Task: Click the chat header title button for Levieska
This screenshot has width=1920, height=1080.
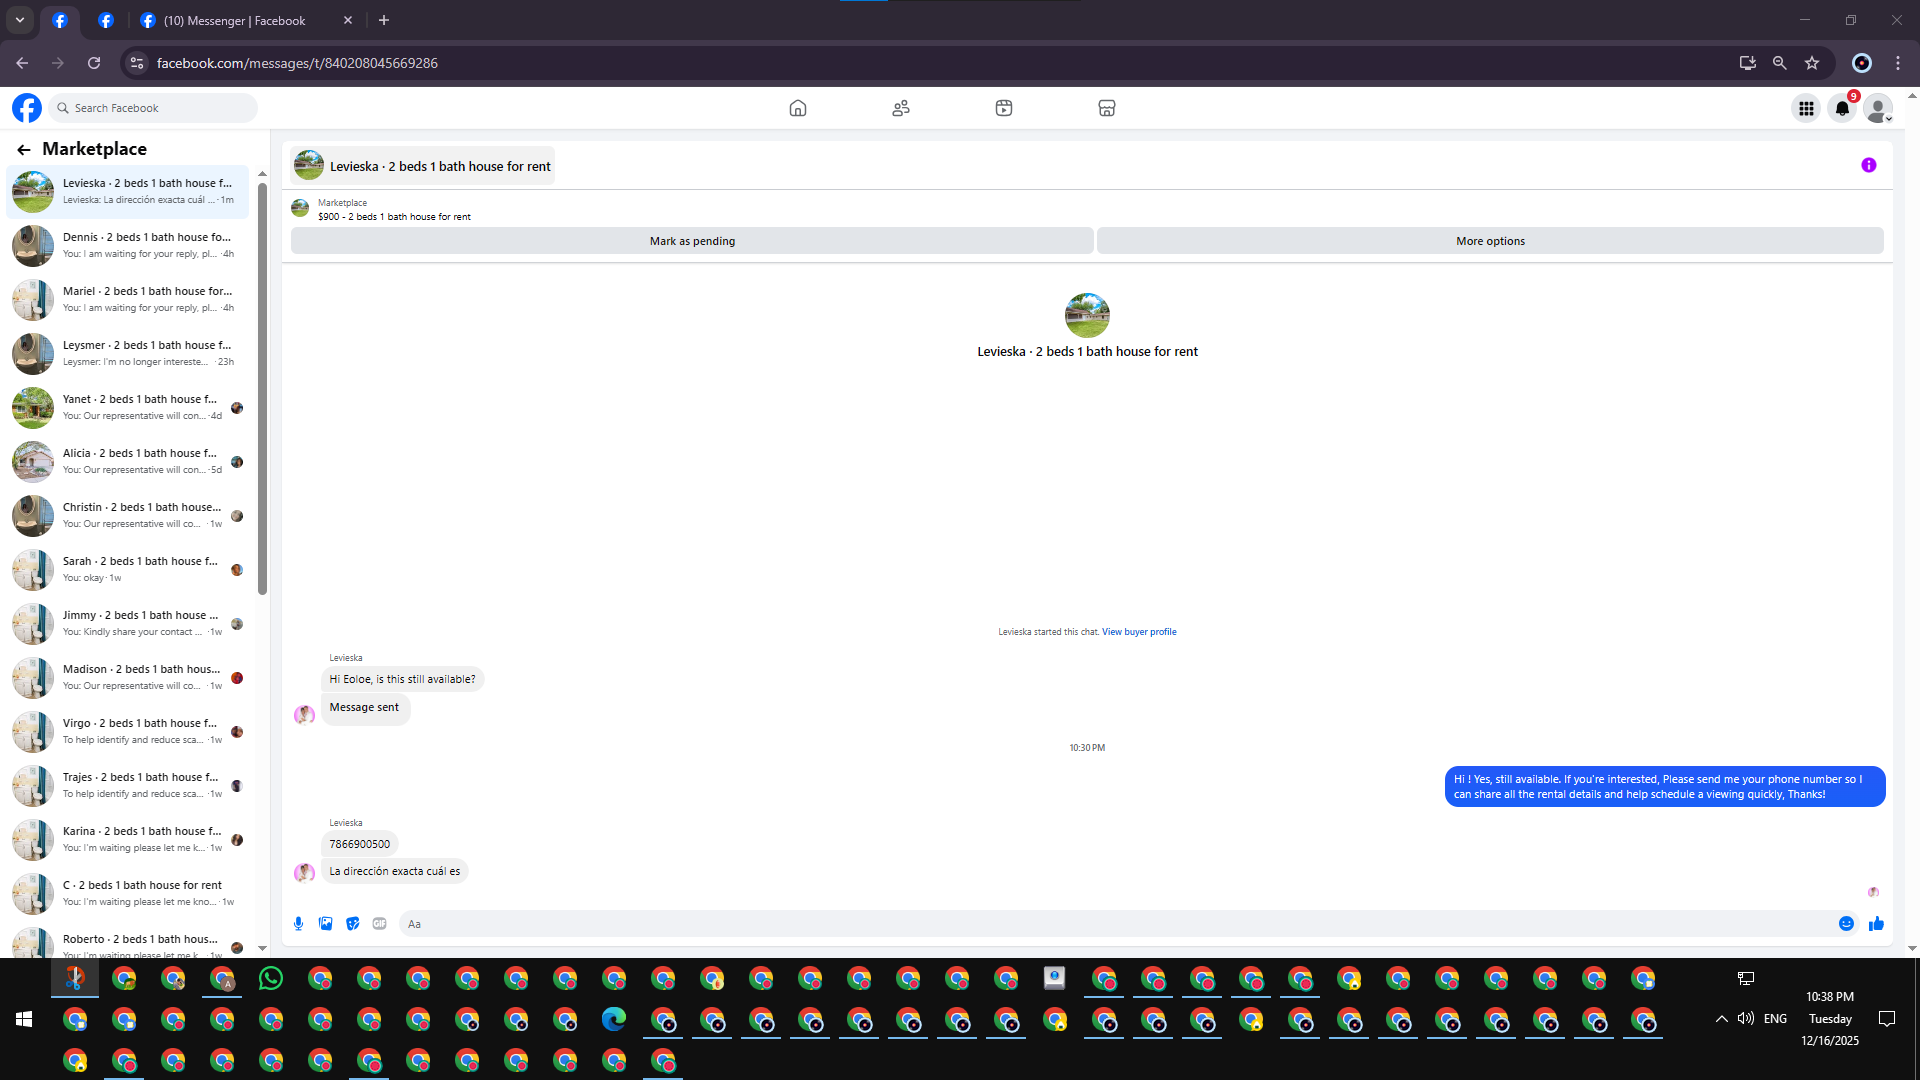Action: (x=423, y=166)
